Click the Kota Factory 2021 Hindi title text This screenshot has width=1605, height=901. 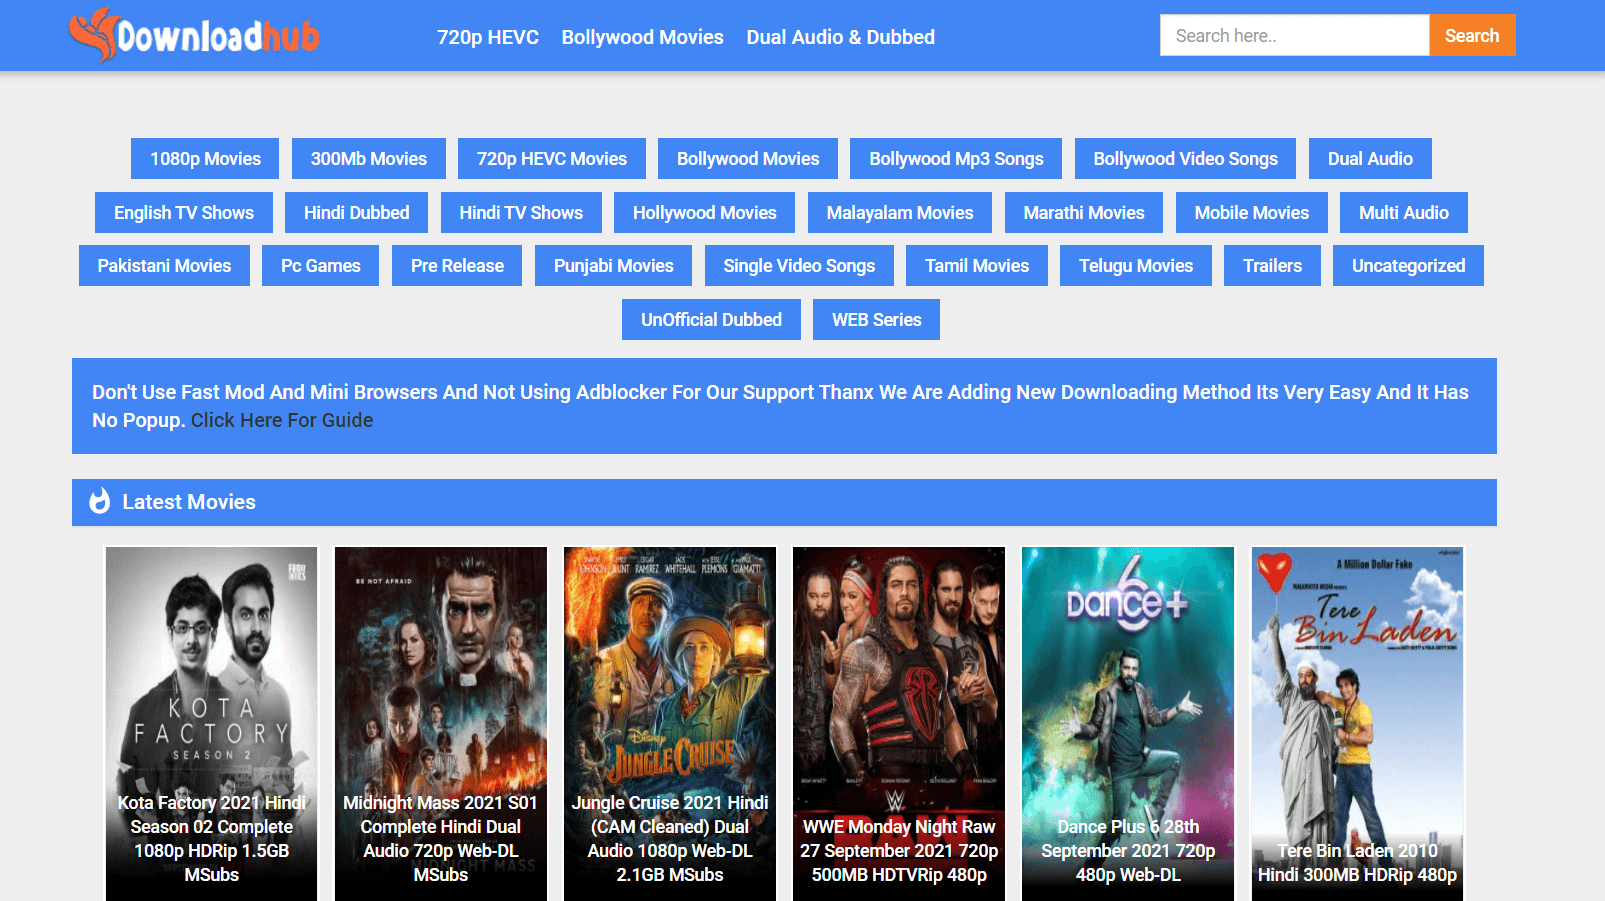[x=211, y=839]
